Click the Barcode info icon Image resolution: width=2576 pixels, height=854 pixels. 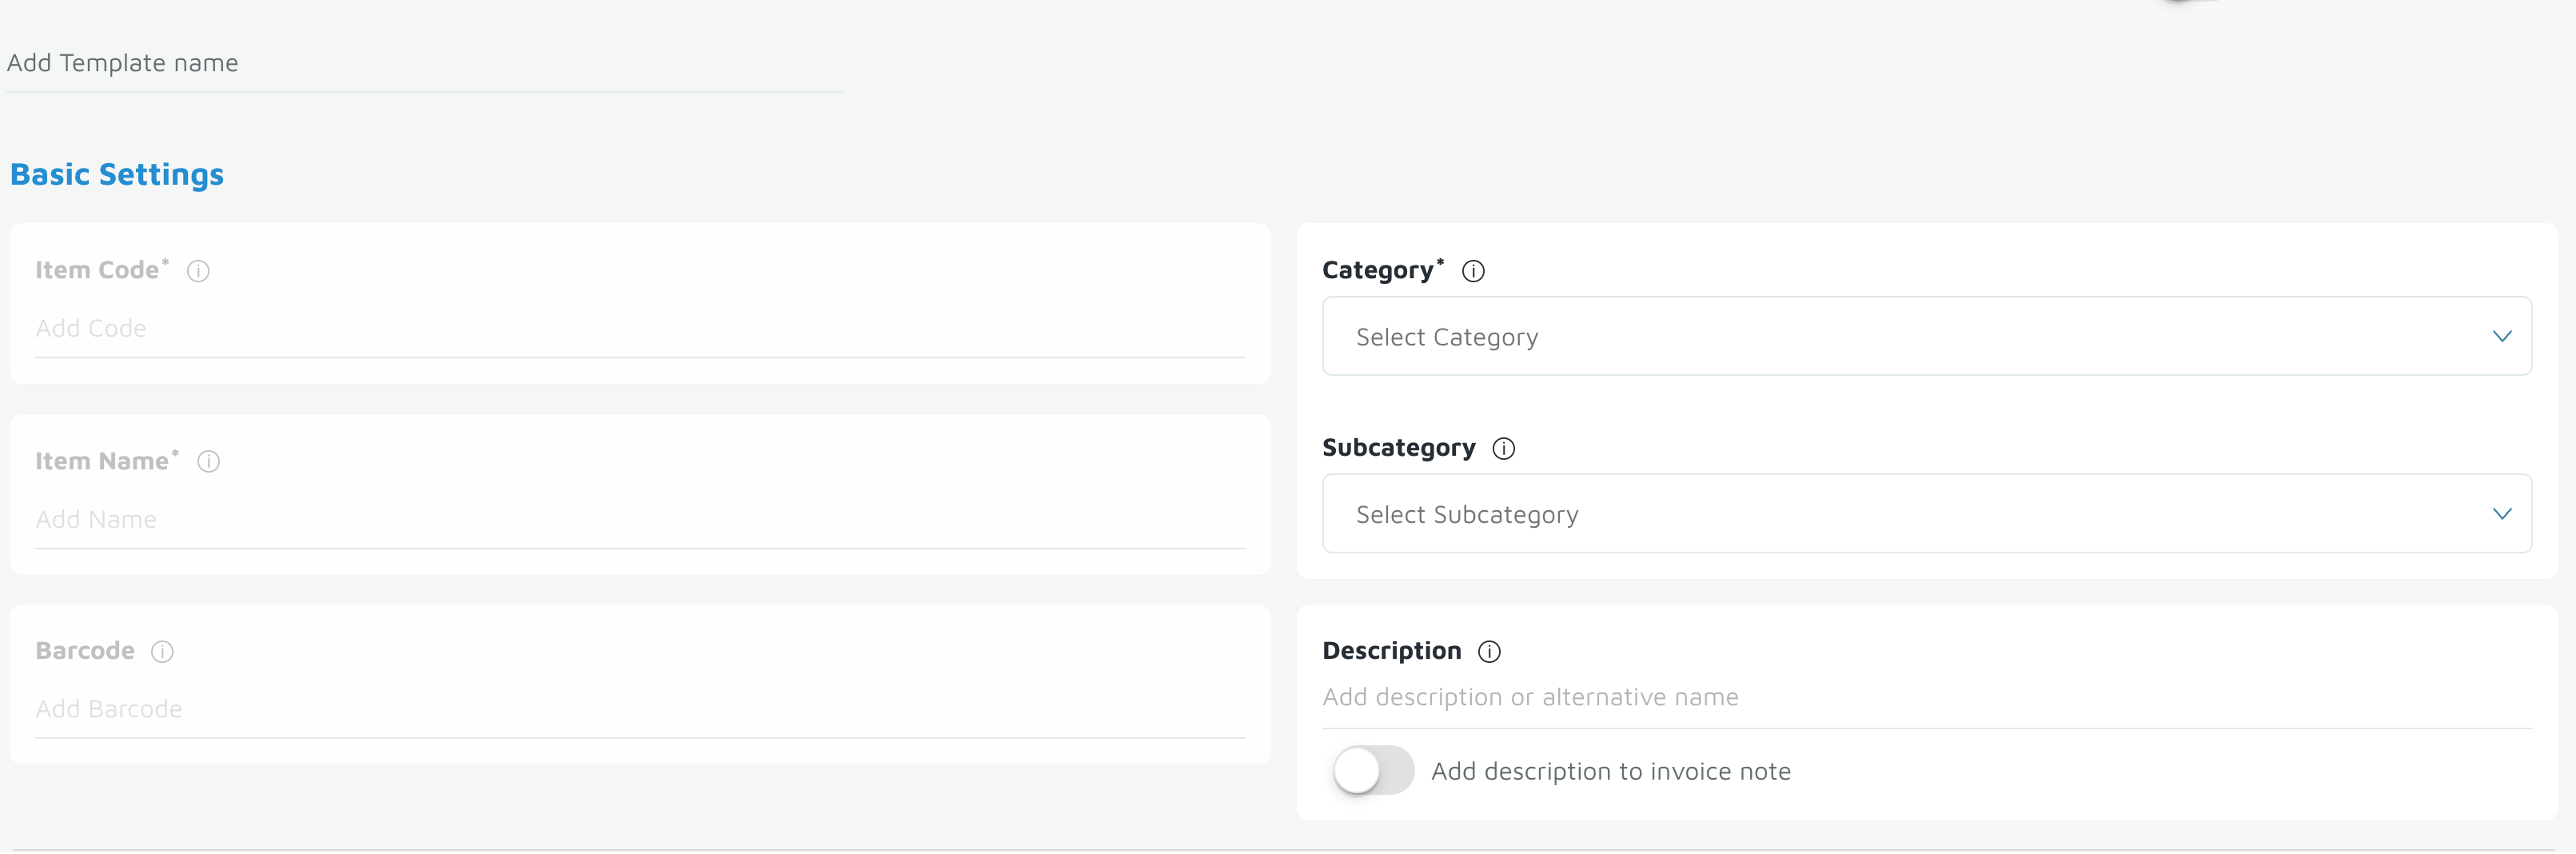162,652
